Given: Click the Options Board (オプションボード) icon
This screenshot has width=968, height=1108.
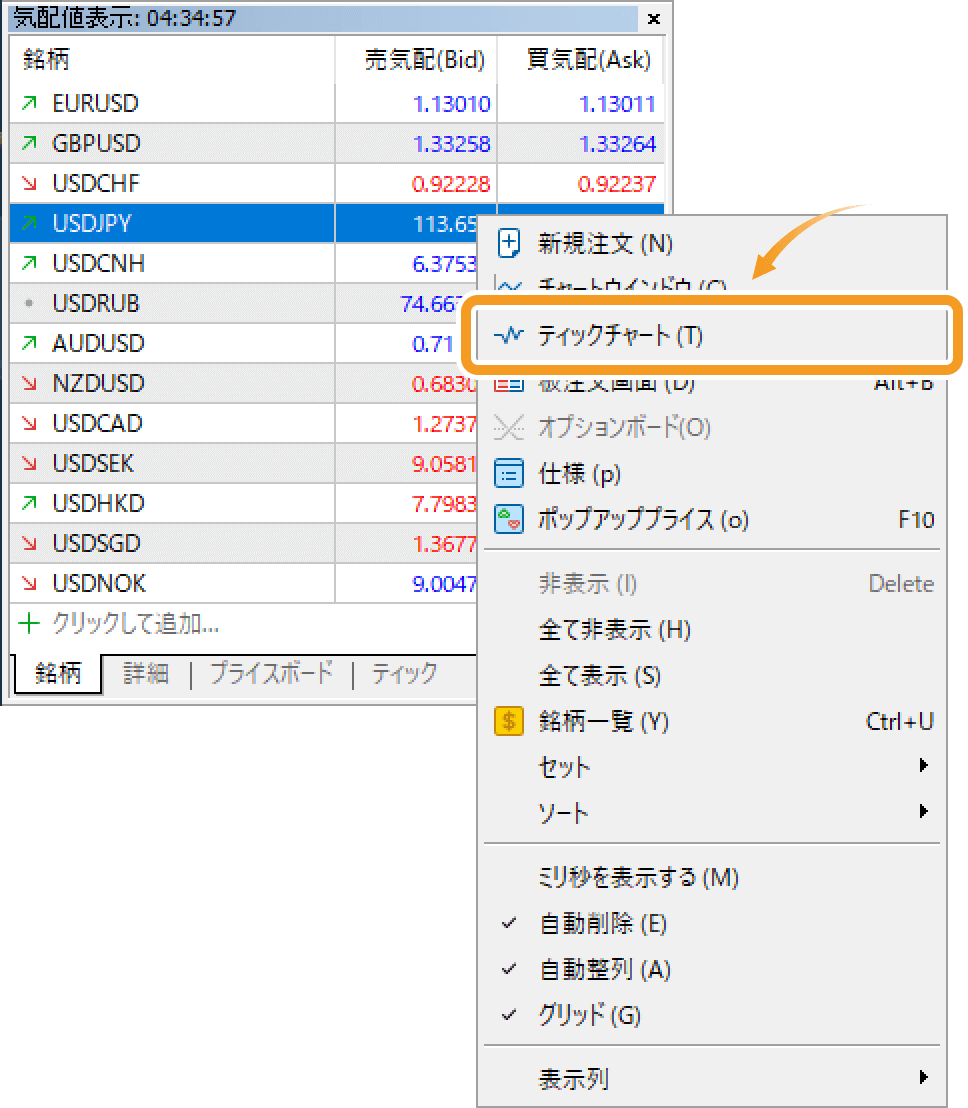Looking at the screenshot, I should coord(509,427).
